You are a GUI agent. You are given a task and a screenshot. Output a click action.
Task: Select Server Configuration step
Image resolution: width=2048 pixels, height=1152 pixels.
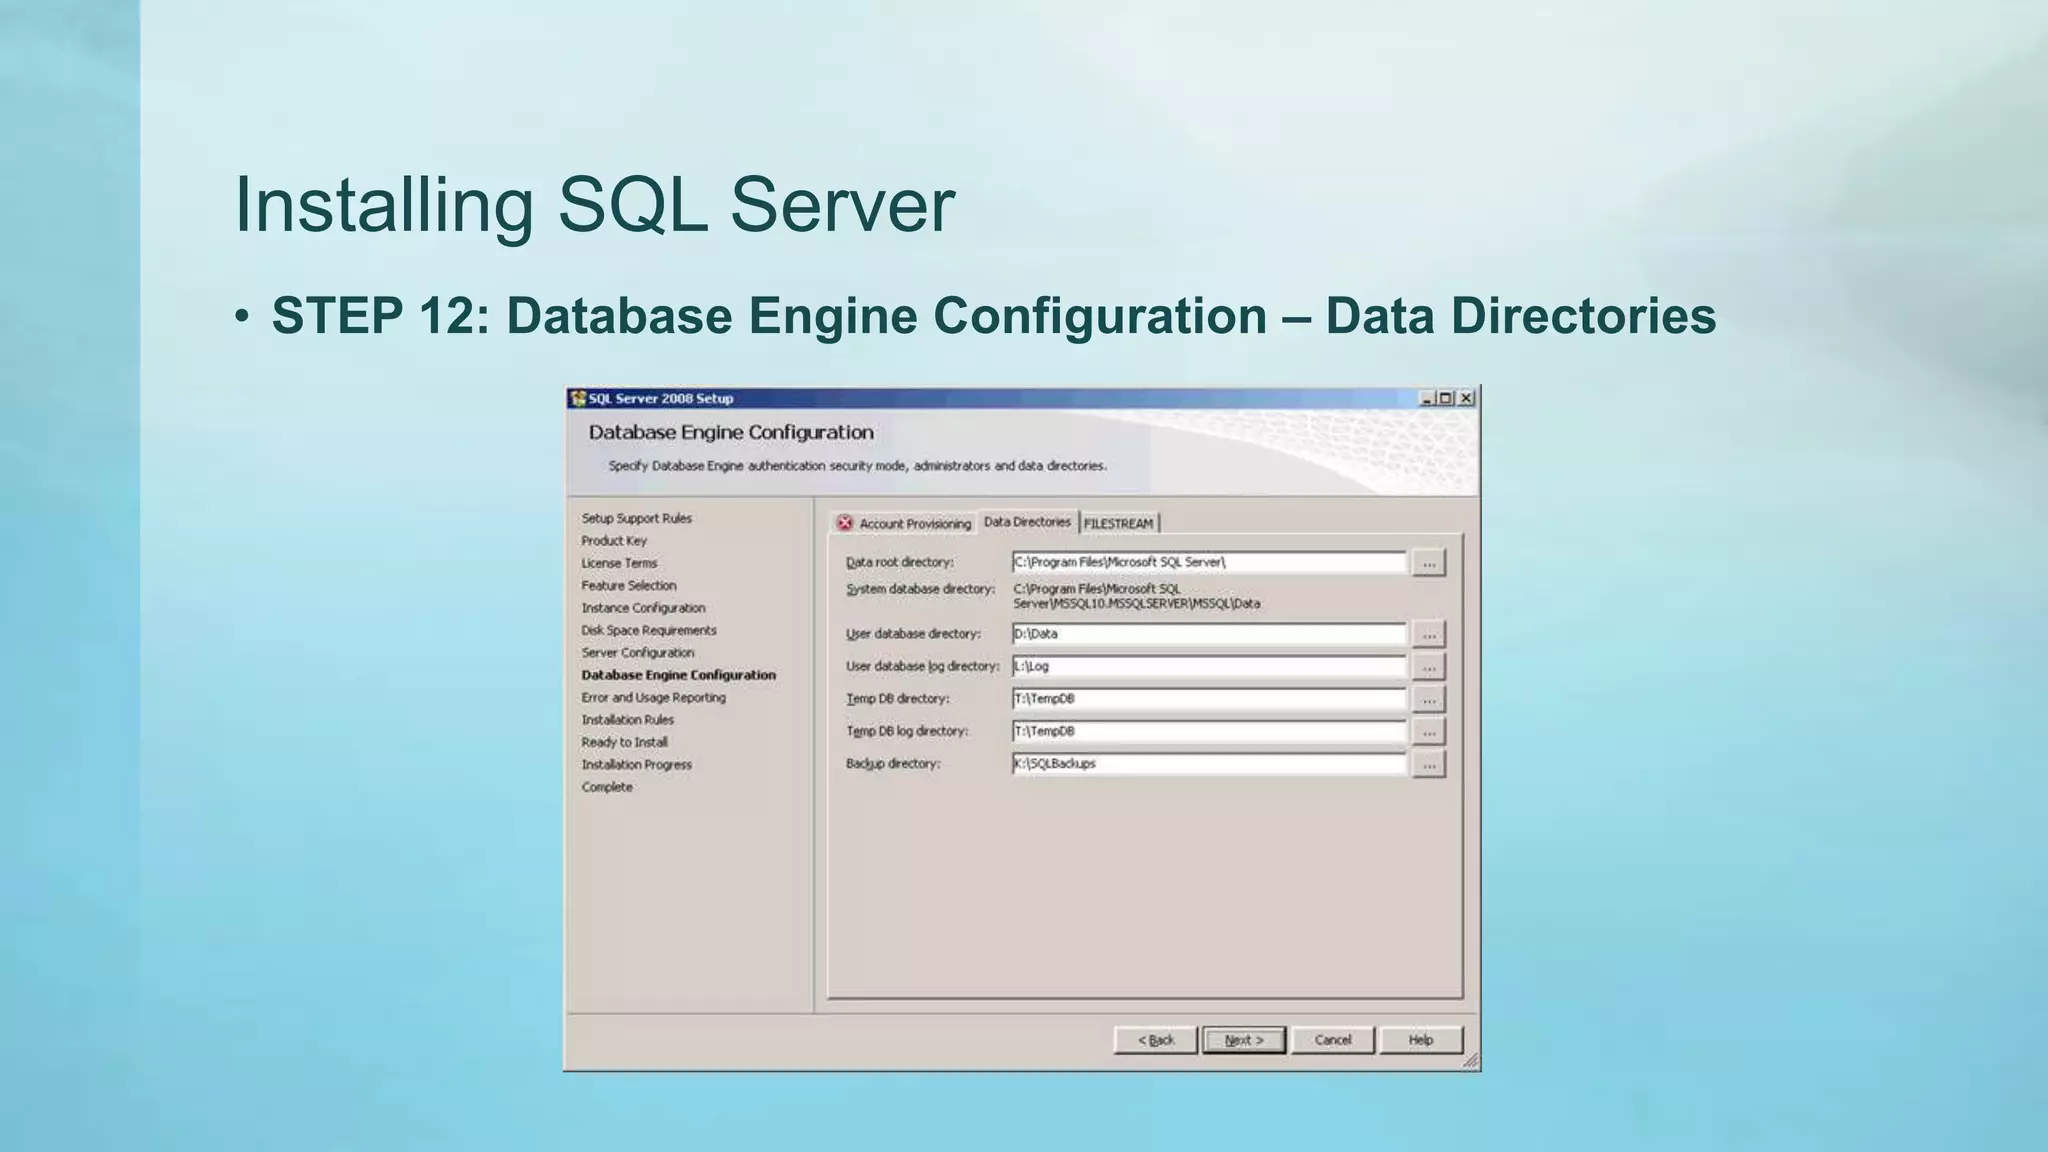(638, 653)
